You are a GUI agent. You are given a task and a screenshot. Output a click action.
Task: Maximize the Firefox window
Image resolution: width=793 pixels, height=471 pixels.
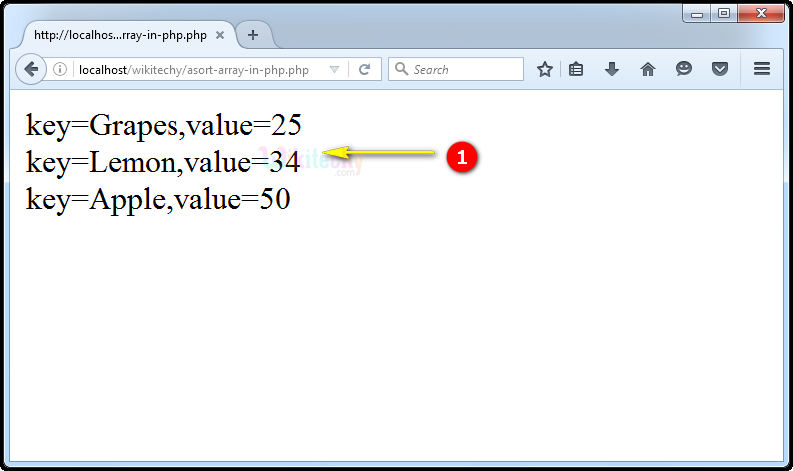(724, 12)
